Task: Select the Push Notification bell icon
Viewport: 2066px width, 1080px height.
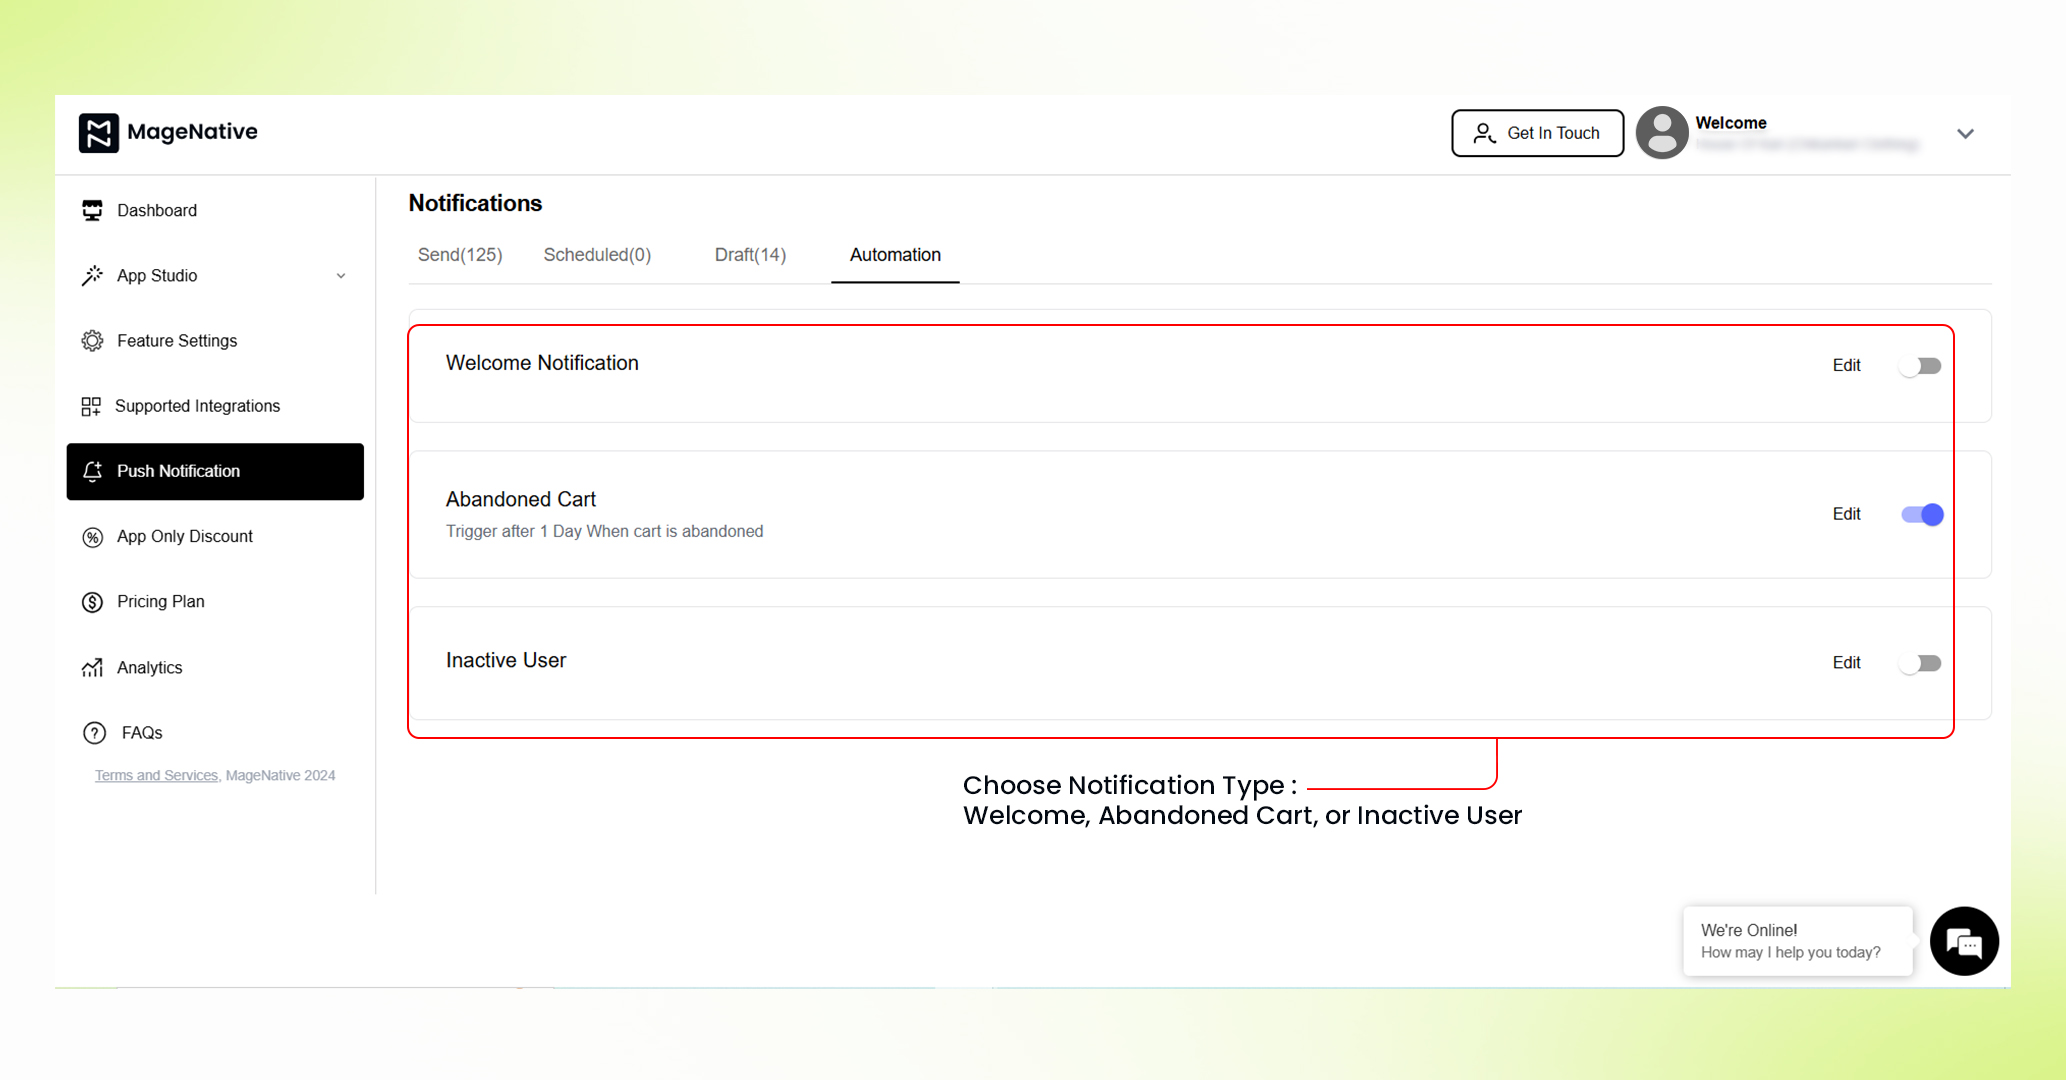Action: click(92, 471)
